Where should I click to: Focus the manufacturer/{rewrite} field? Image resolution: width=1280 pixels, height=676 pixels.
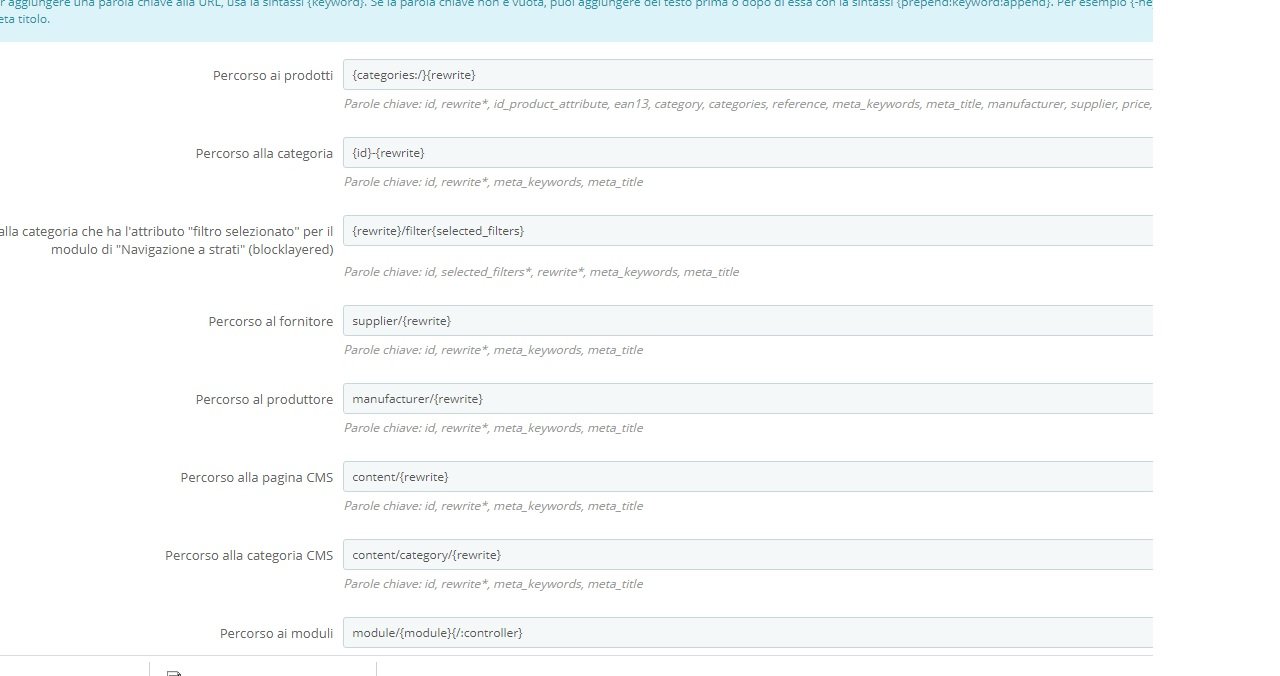click(748, 399)
